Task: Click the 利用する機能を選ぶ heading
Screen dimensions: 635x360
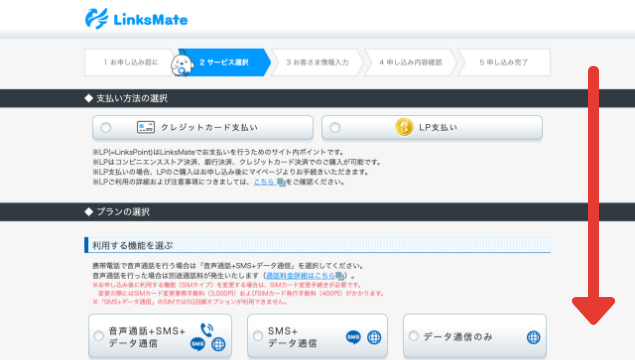Action: tap(132, 245)
